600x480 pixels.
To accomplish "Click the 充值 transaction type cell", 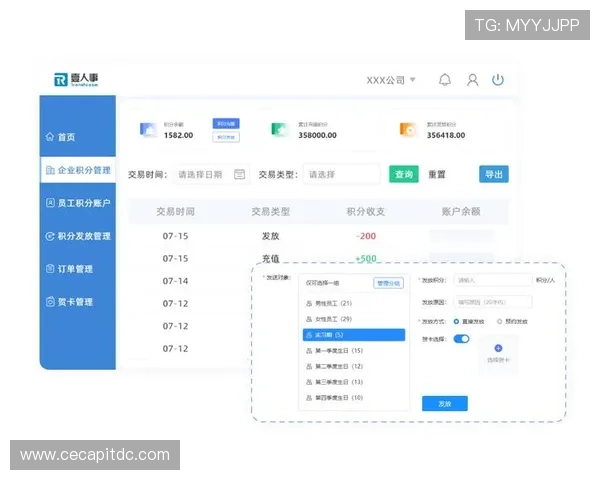I will coord(271,259).
